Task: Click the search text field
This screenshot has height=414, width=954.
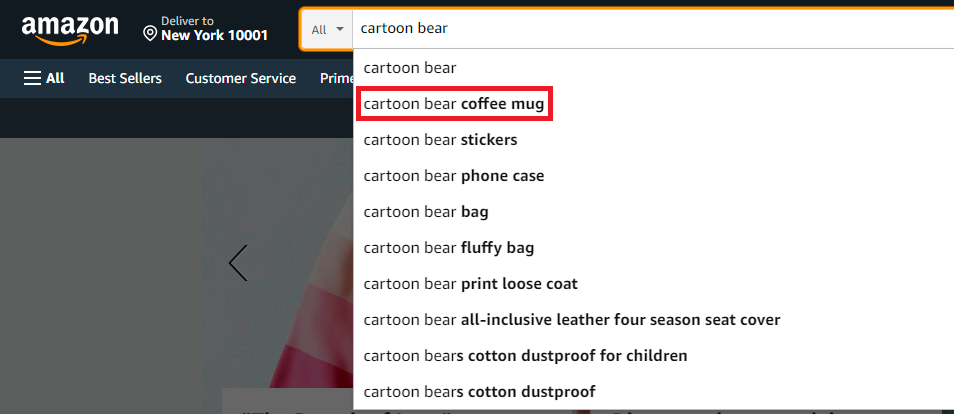Action: 650,29
